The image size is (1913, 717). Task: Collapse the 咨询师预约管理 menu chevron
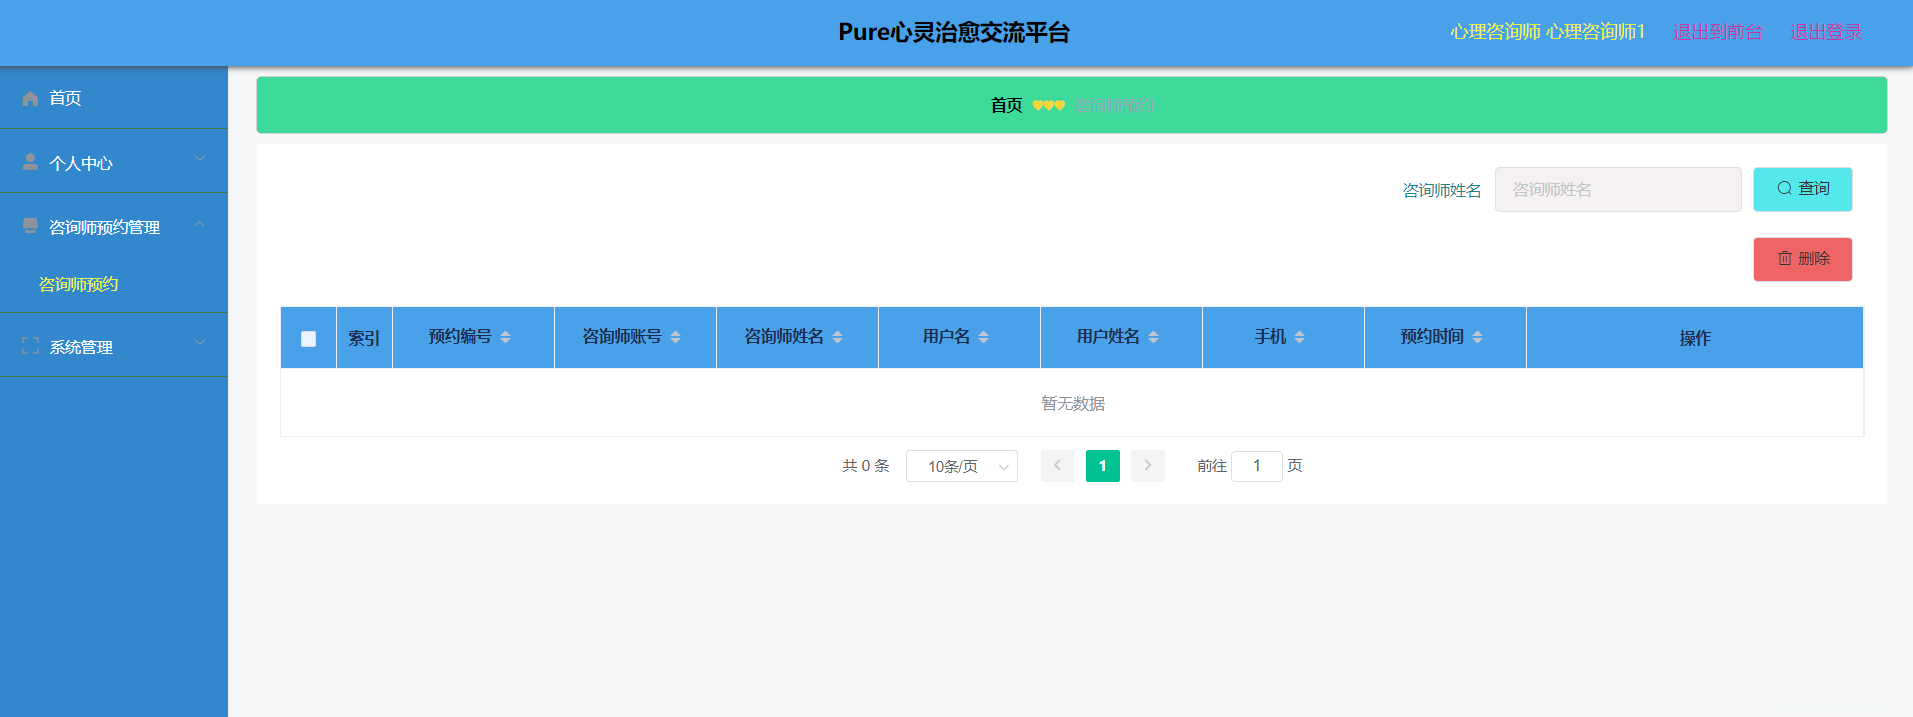(200, 223)
